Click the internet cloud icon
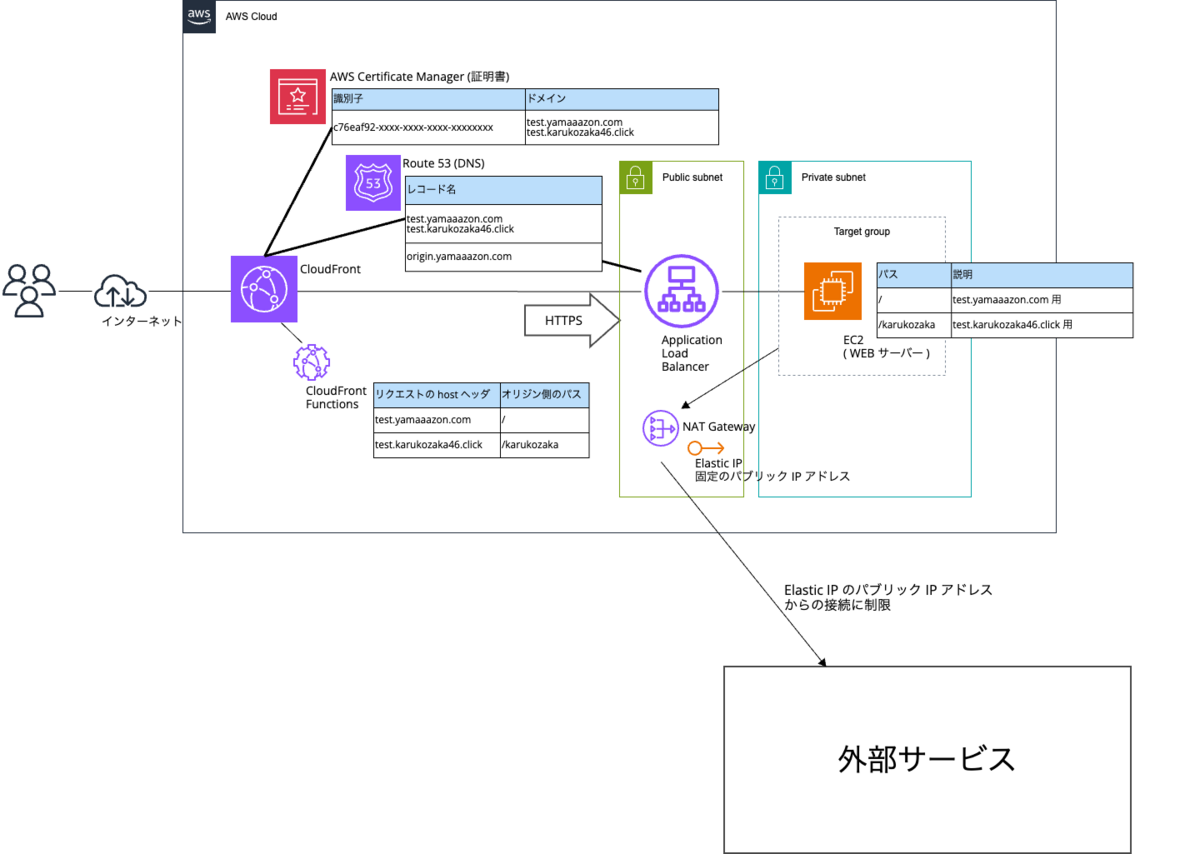The image size is (1200, 854). (x=120, y=293)
